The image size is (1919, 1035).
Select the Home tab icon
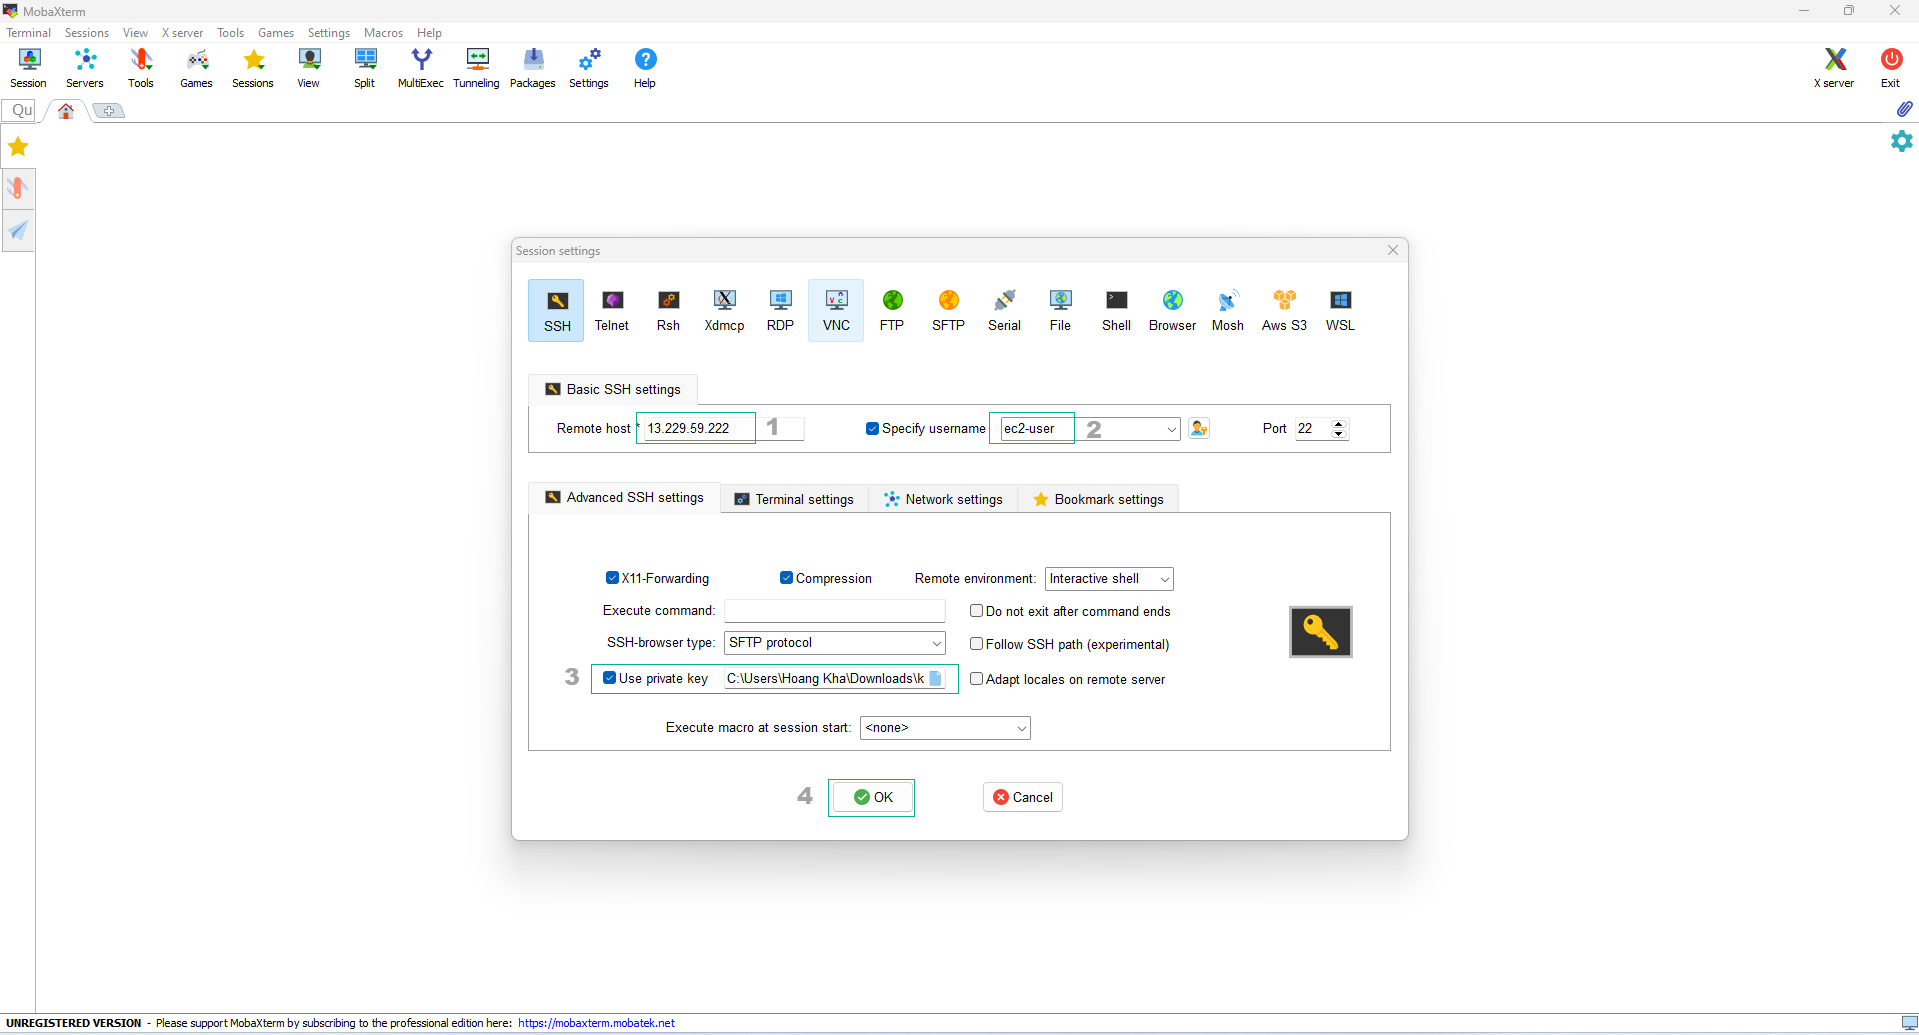(x=66, y=111)
